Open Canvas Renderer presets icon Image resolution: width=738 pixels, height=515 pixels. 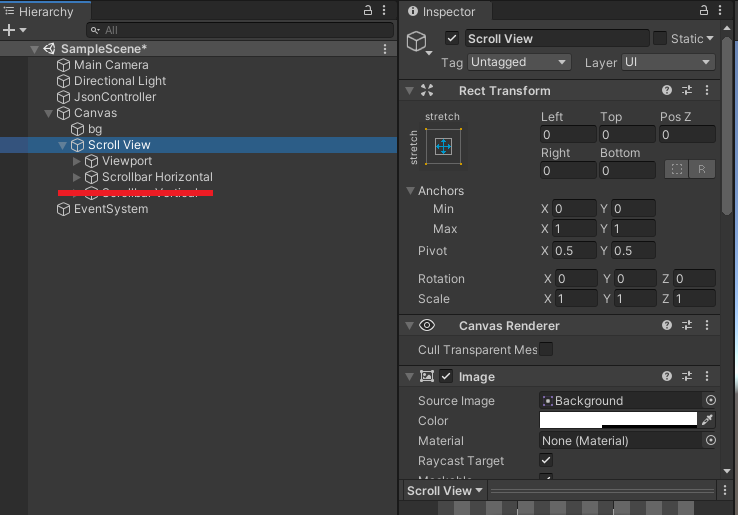point(687,325)
